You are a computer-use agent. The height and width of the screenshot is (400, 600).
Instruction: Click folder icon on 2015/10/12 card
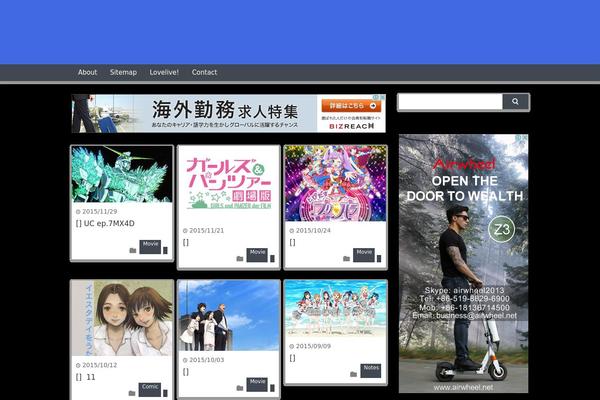132,393
